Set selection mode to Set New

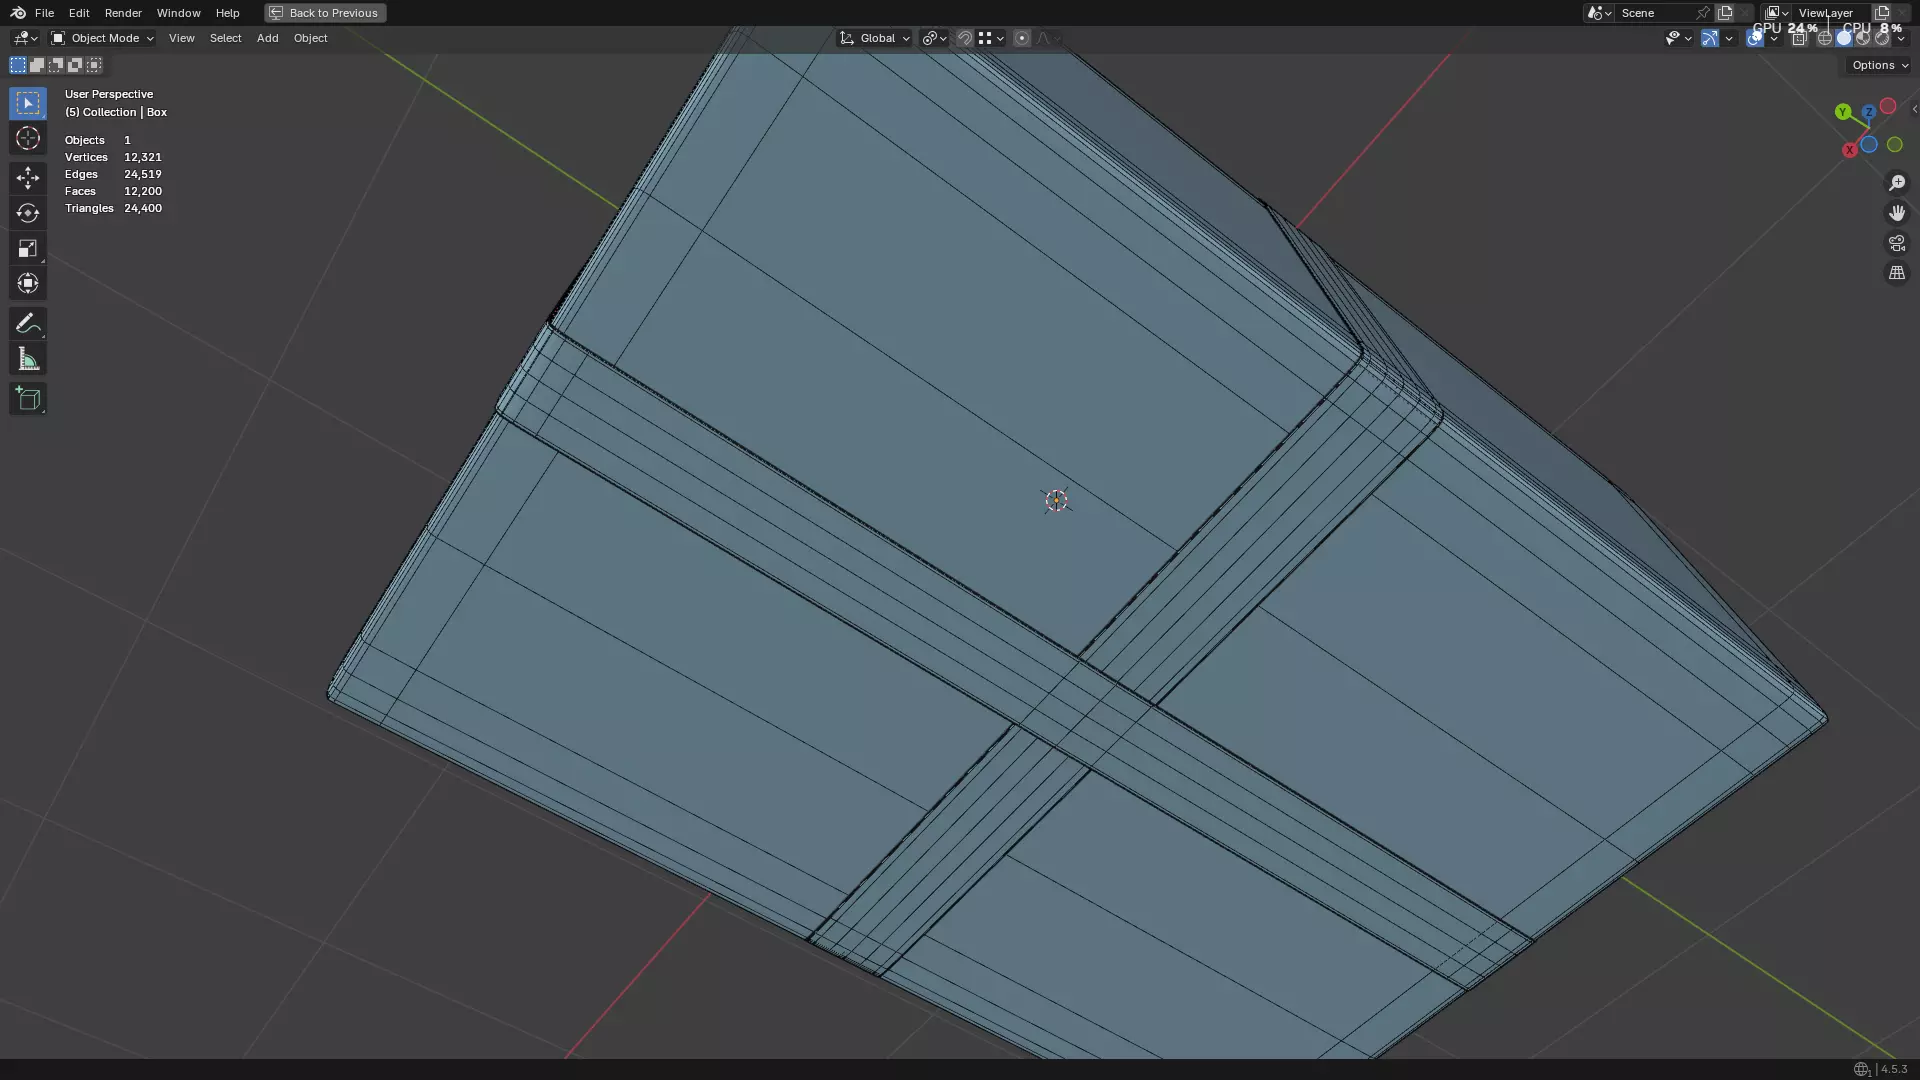tap(18, 65)
